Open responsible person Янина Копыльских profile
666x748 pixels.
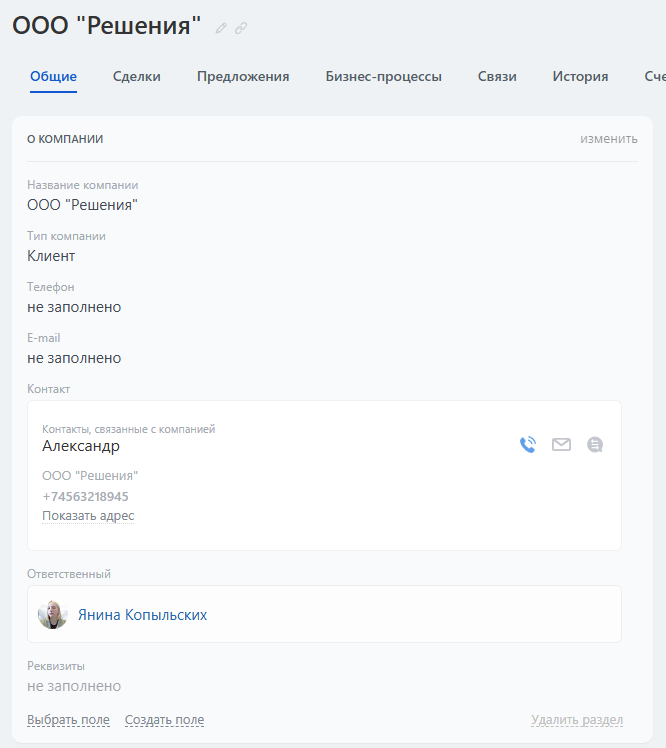(142, 615)
